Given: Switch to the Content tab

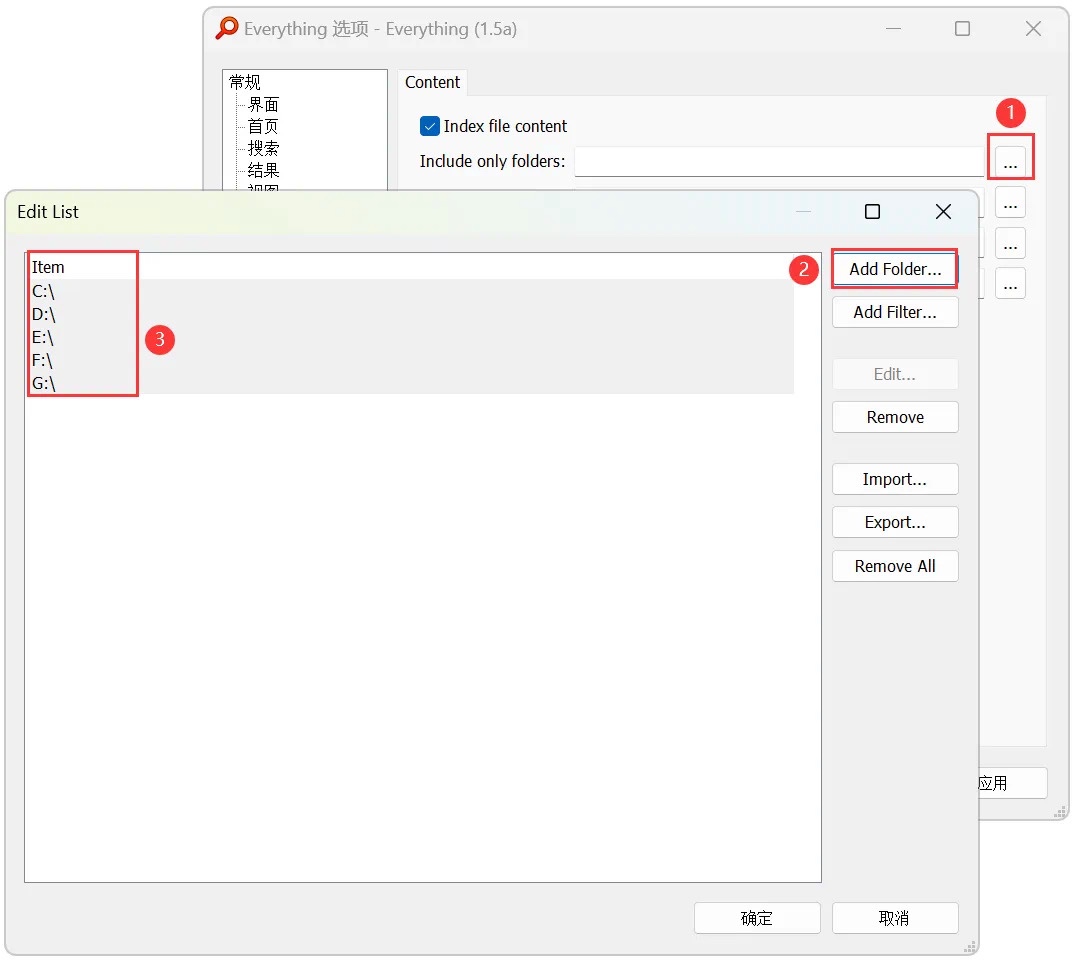Looking at the screenshot, I should coord(432,82).
